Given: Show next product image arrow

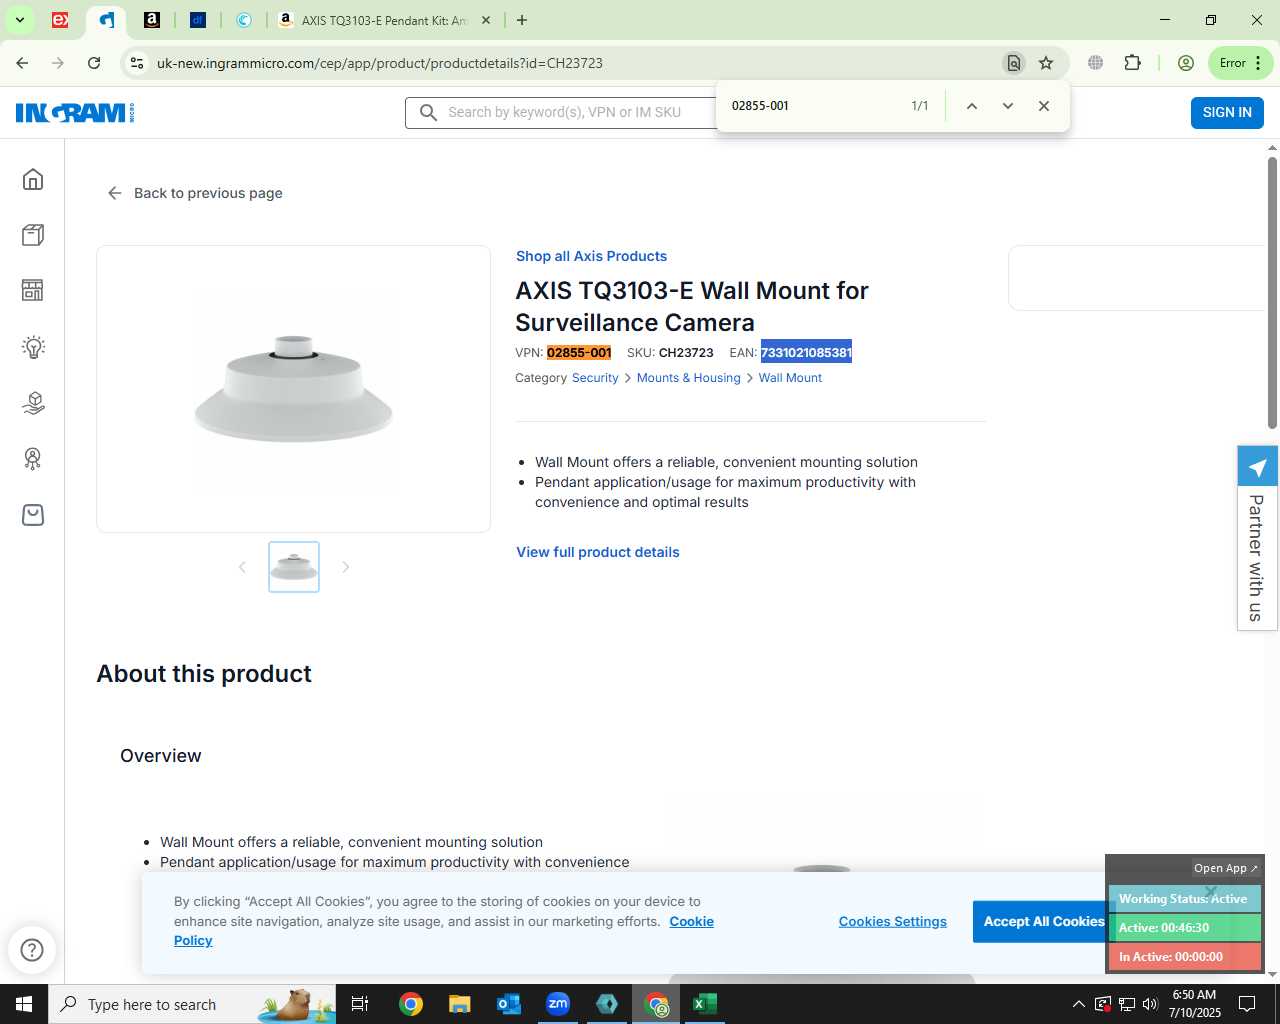Looking at the screenshot, I should click(x=346, y=567).
